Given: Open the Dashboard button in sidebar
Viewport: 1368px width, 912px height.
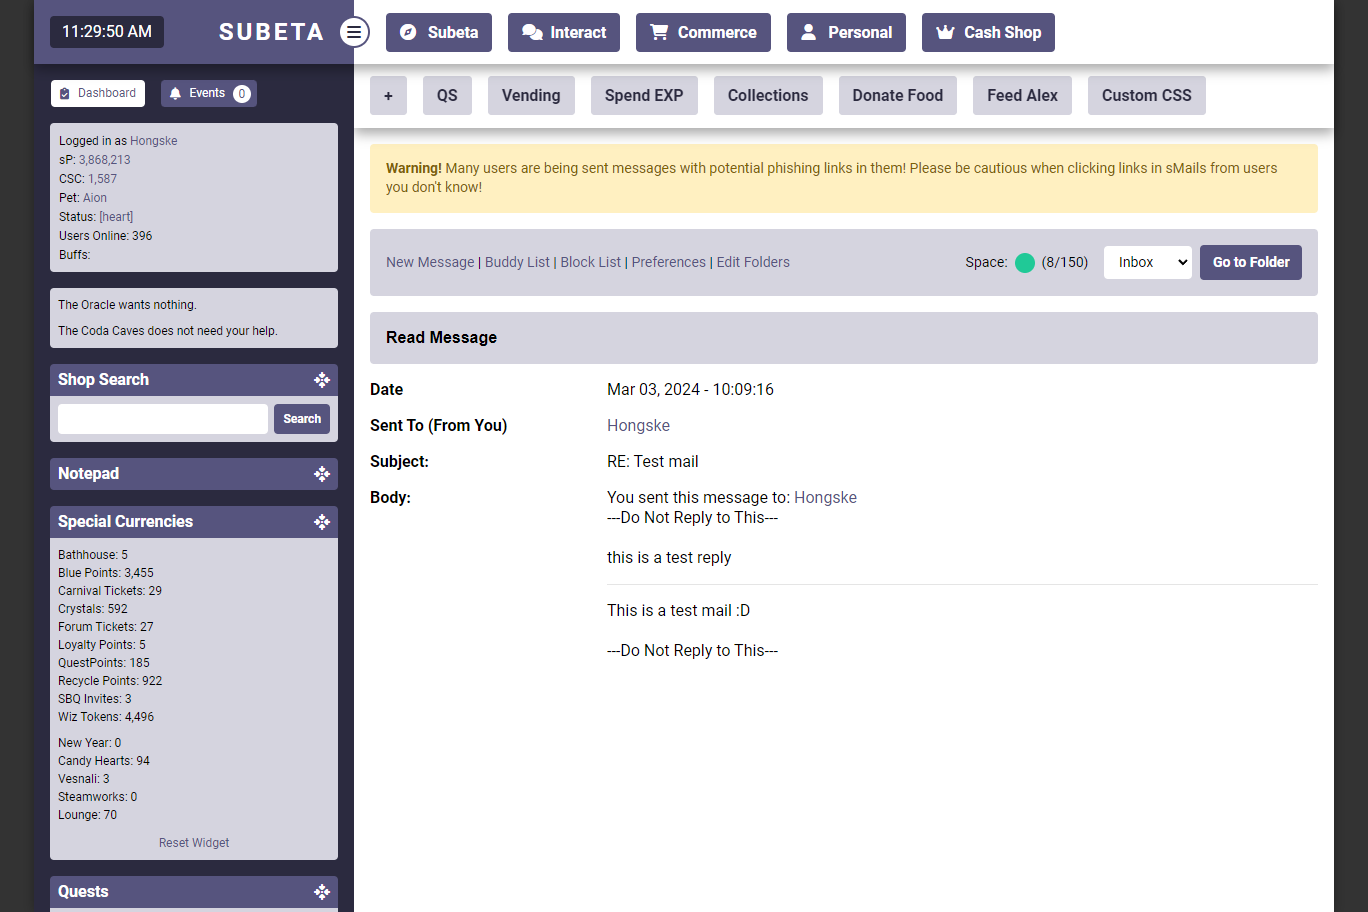Looking at the screenshot, I should tap(98, 94).
